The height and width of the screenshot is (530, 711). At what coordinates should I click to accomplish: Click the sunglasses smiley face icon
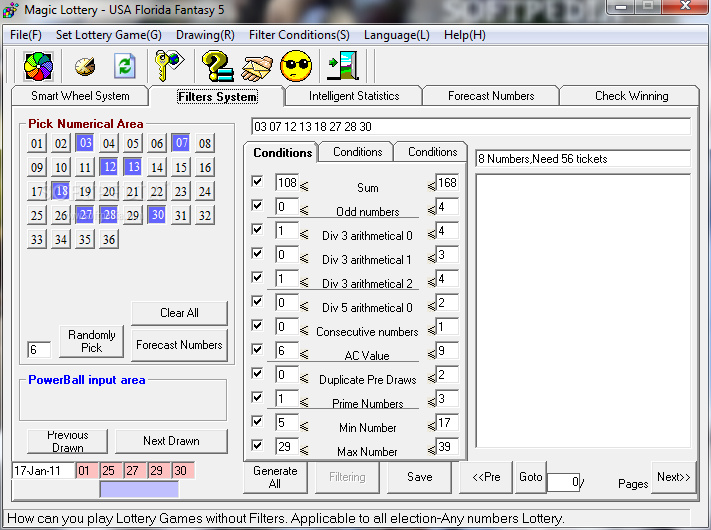[296, 66]
